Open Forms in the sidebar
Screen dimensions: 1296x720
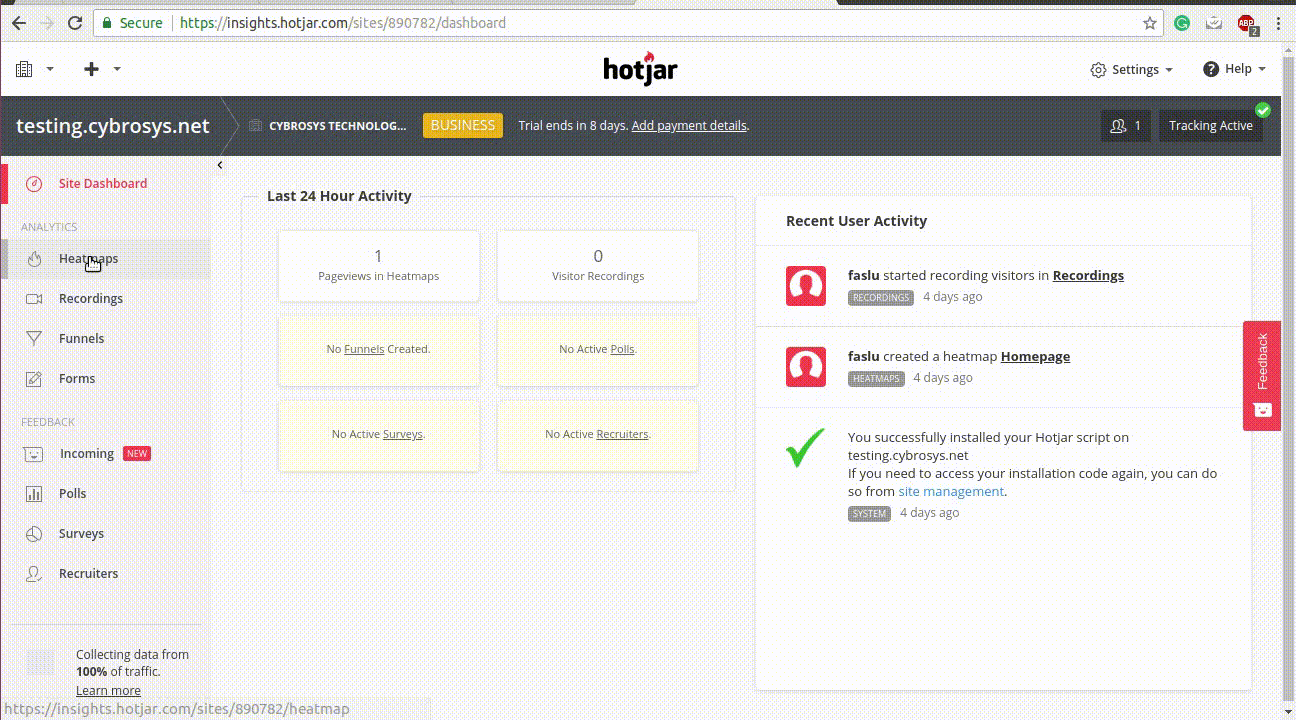tap(77, 379)
